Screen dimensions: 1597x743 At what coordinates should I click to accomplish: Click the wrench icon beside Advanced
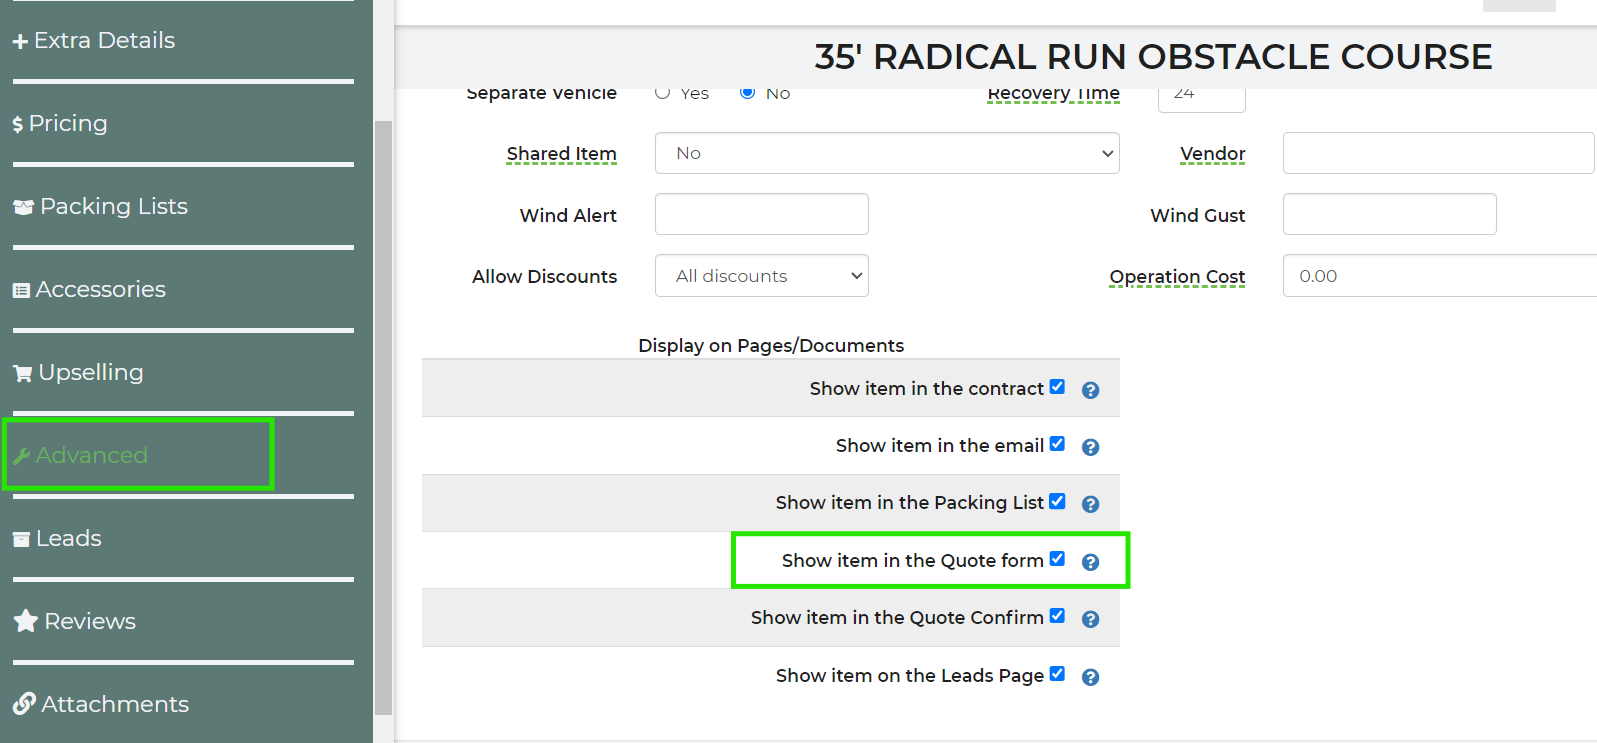point(21,457)
